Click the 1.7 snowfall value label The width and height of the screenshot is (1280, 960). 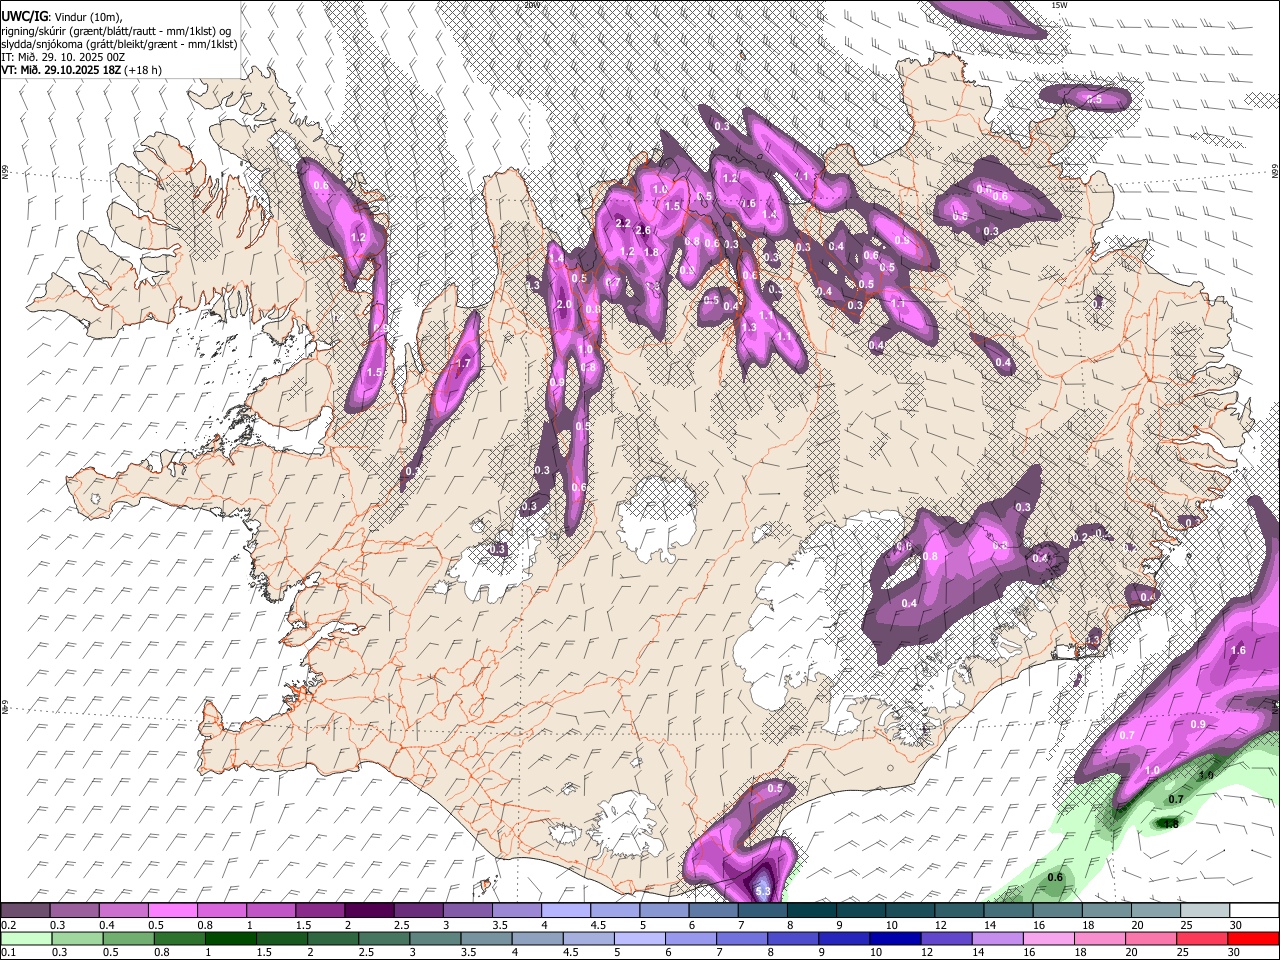point(462,364)
